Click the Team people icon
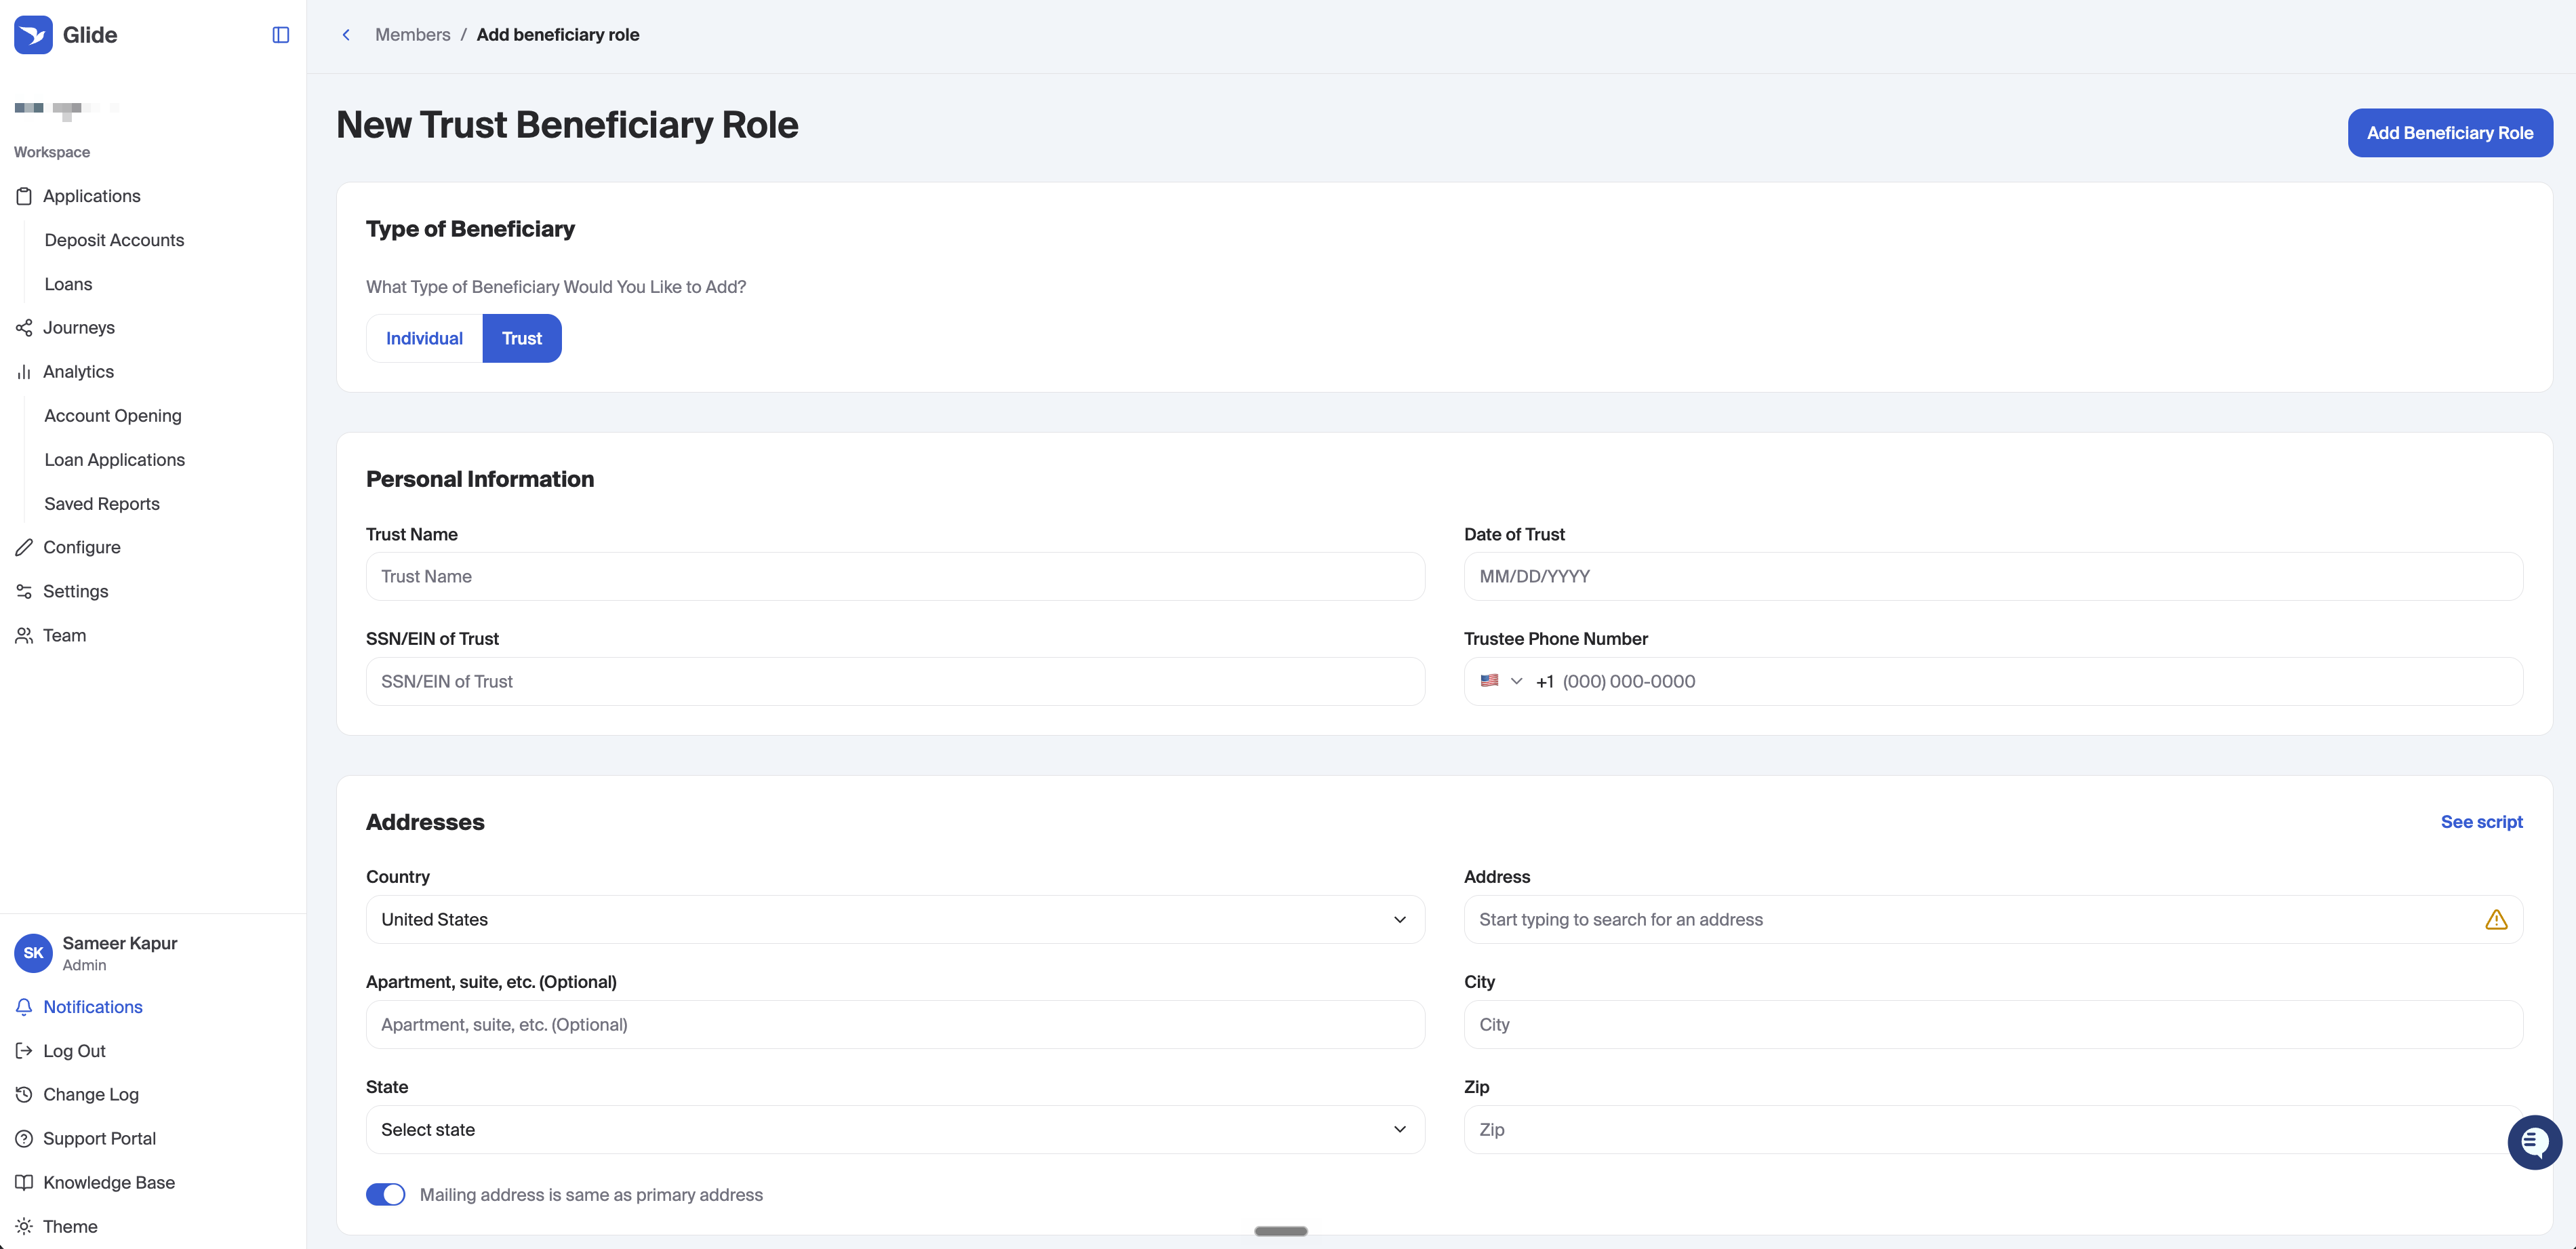2576x1249 pixels. coord(24,635)
